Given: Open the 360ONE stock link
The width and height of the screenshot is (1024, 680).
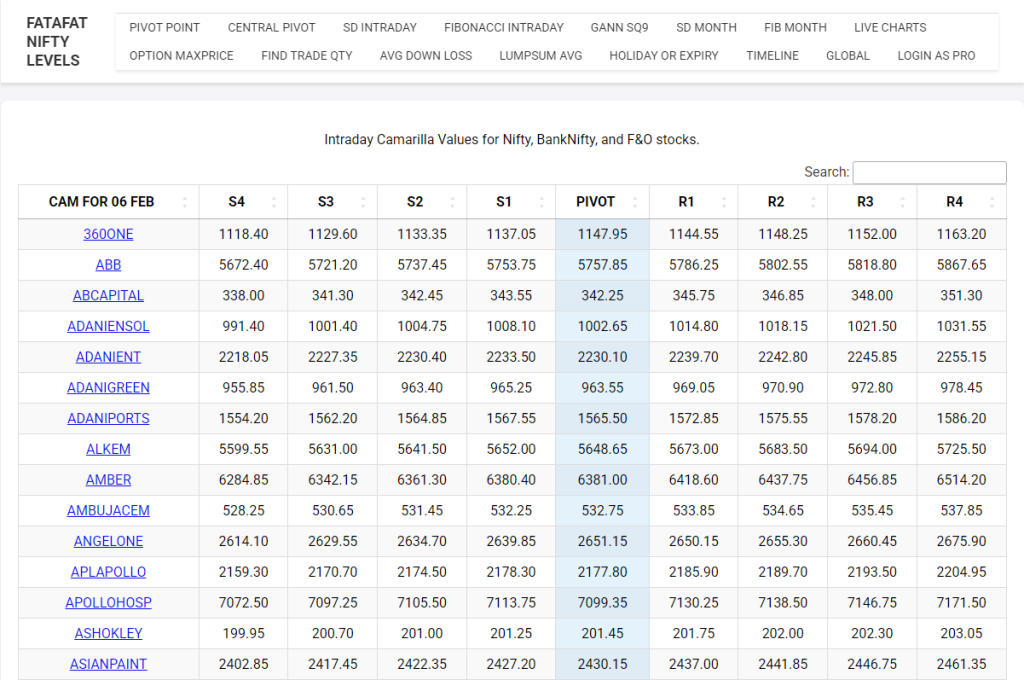Looking at the screenshot, I should 108,234.
